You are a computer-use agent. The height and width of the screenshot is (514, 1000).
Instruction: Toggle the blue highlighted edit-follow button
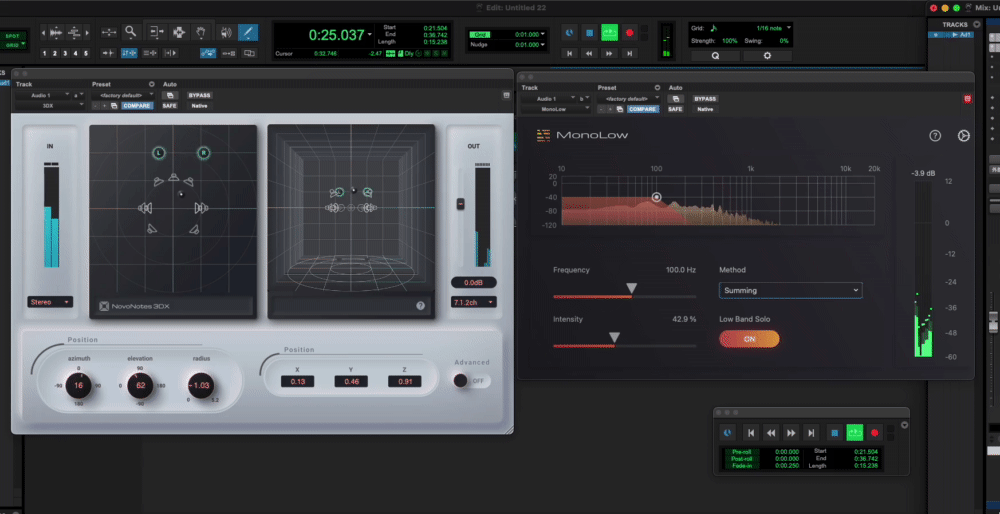(208, 53)
